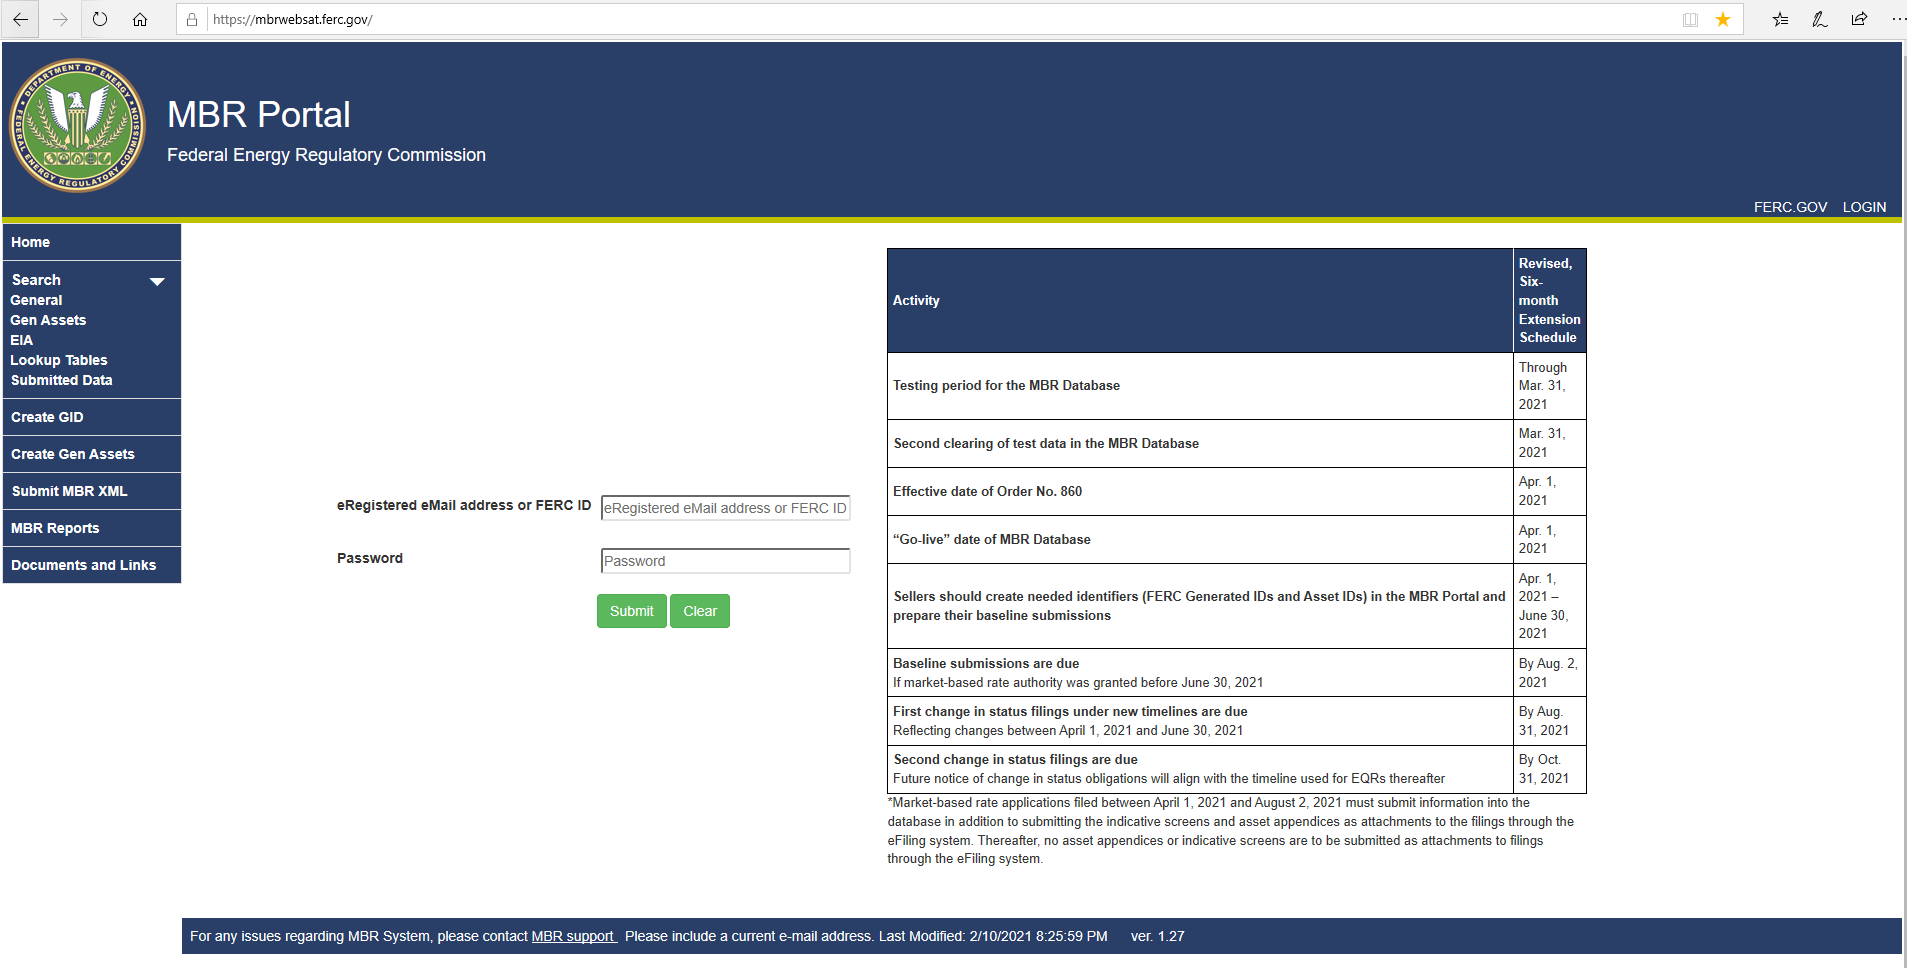Image resolution: width=1907 pixels, height=968 pixels.
Task: Open Submit MBR XML menu item
Action: pyautogui.click(x=92, y=491)
